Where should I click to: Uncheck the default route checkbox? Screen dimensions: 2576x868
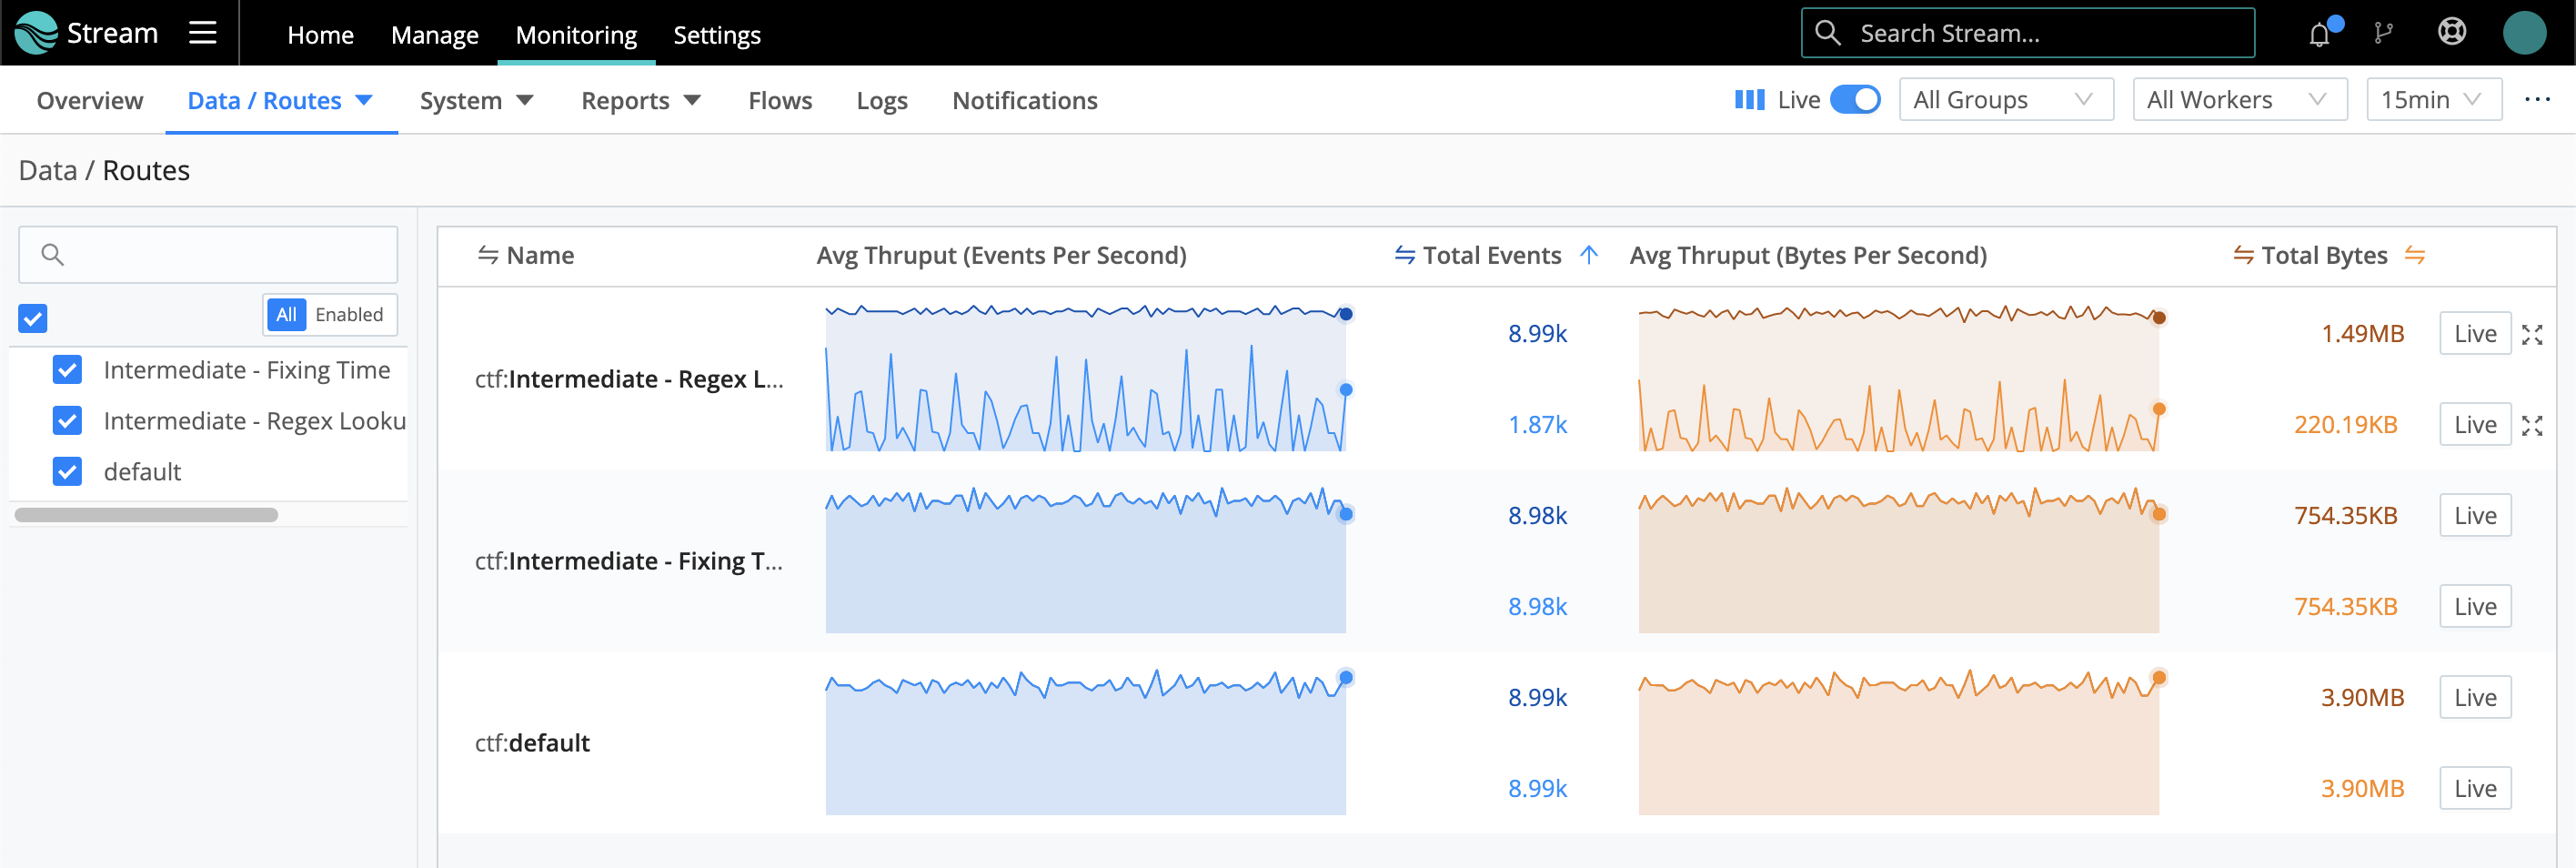pos(67,472)
